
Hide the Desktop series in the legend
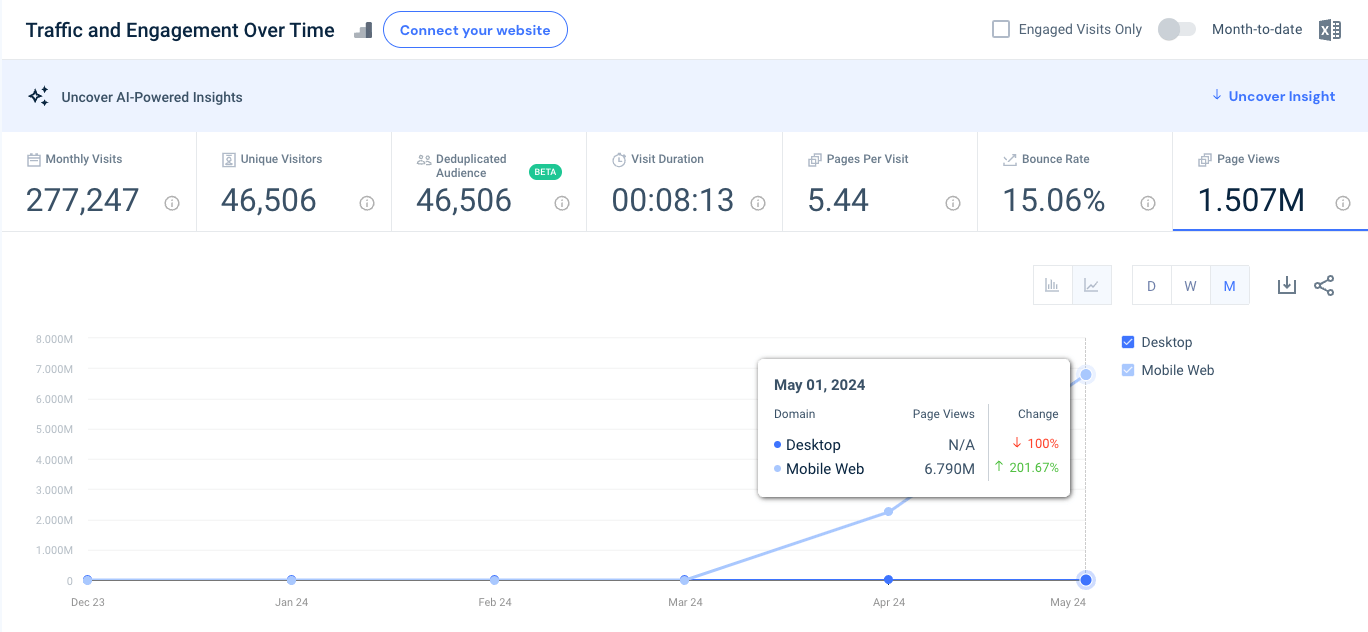[1127, 342]
